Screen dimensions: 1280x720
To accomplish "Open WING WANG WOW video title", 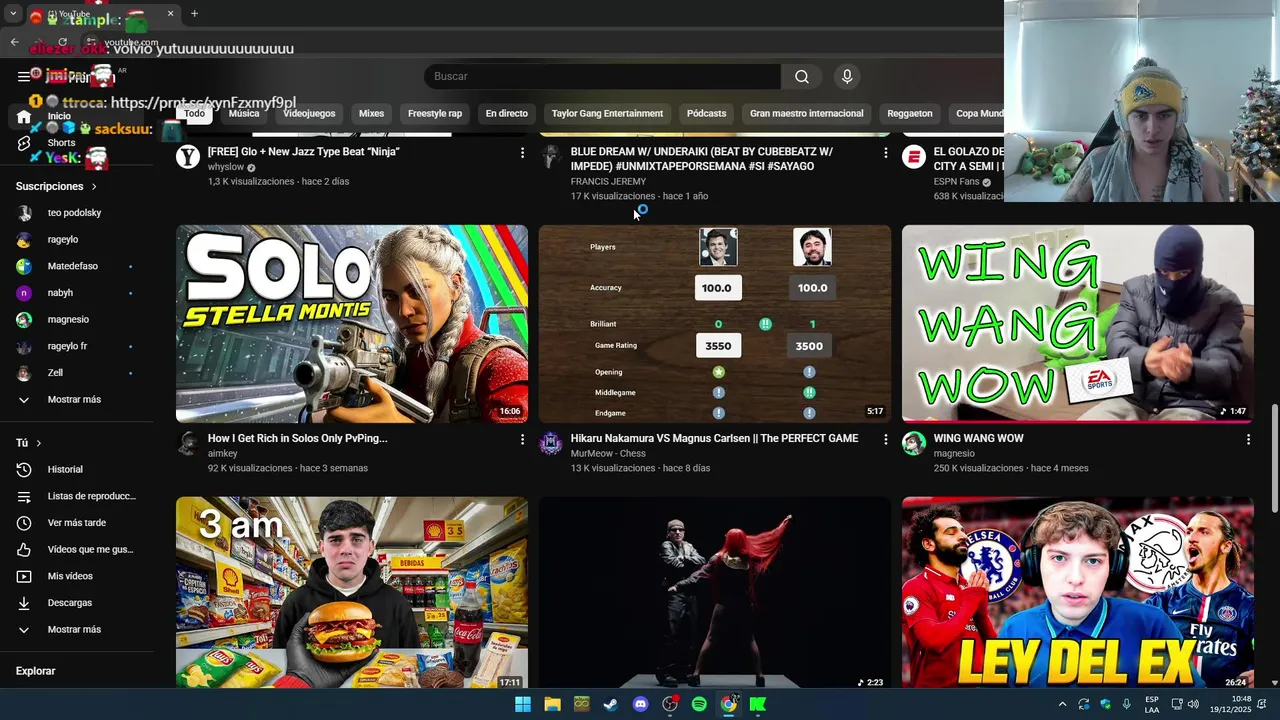I will click(978, 439).
